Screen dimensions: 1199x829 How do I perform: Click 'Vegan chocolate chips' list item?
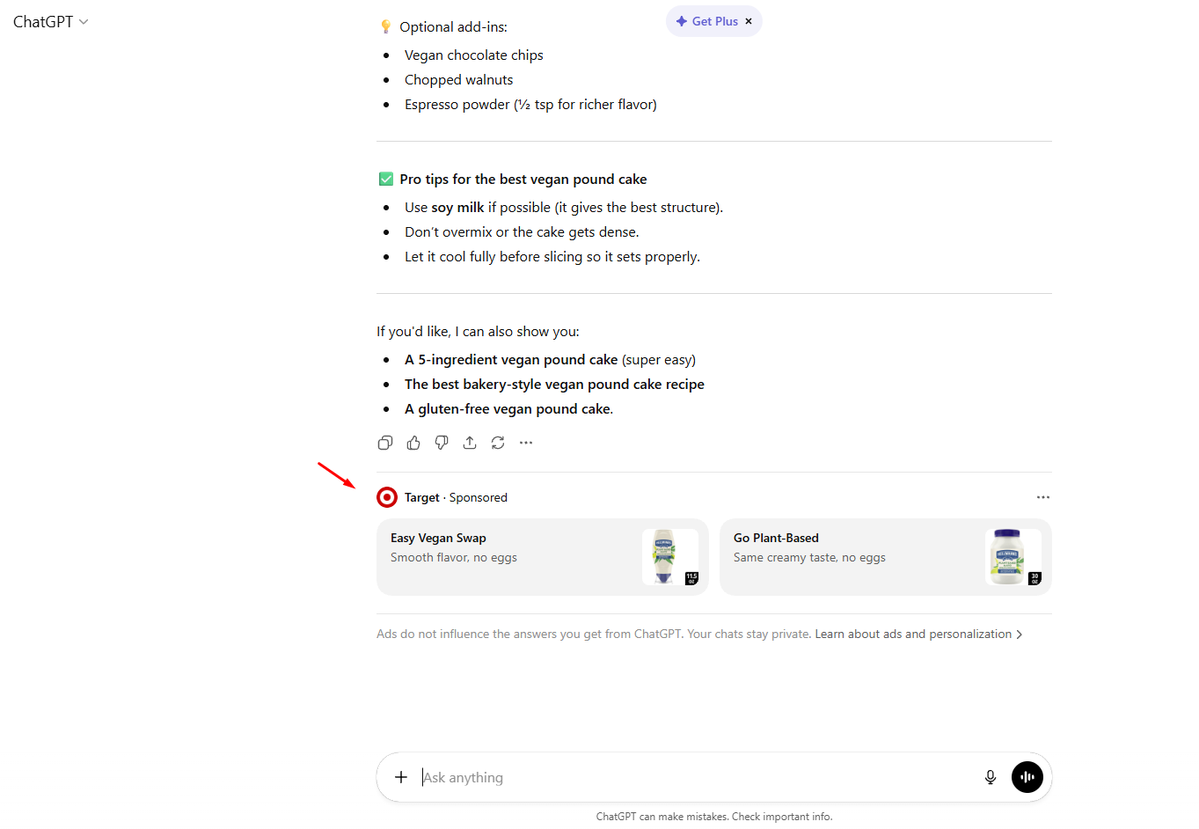pyautogui.click(x=473, y=55)
